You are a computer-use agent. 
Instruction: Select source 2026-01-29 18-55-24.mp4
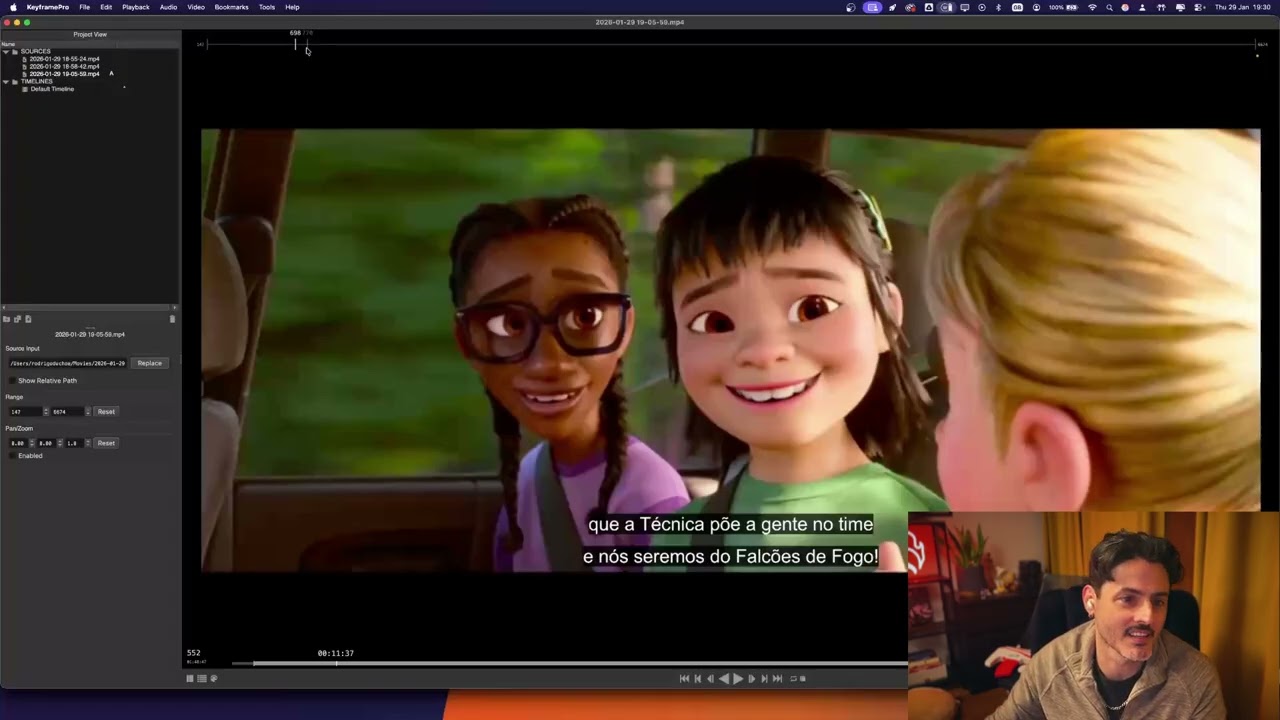64,59
